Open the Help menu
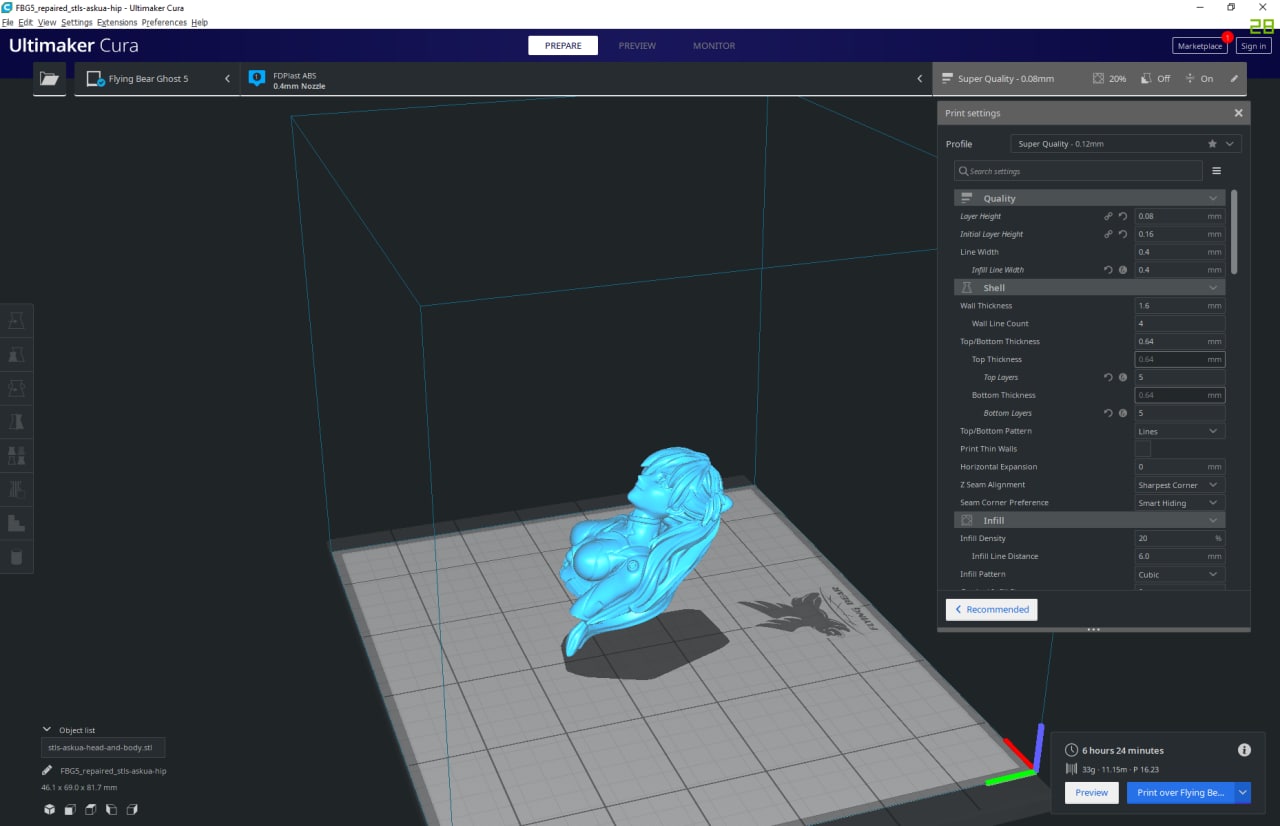Screen dimensions: 1280x826 [x=200, y=22]
